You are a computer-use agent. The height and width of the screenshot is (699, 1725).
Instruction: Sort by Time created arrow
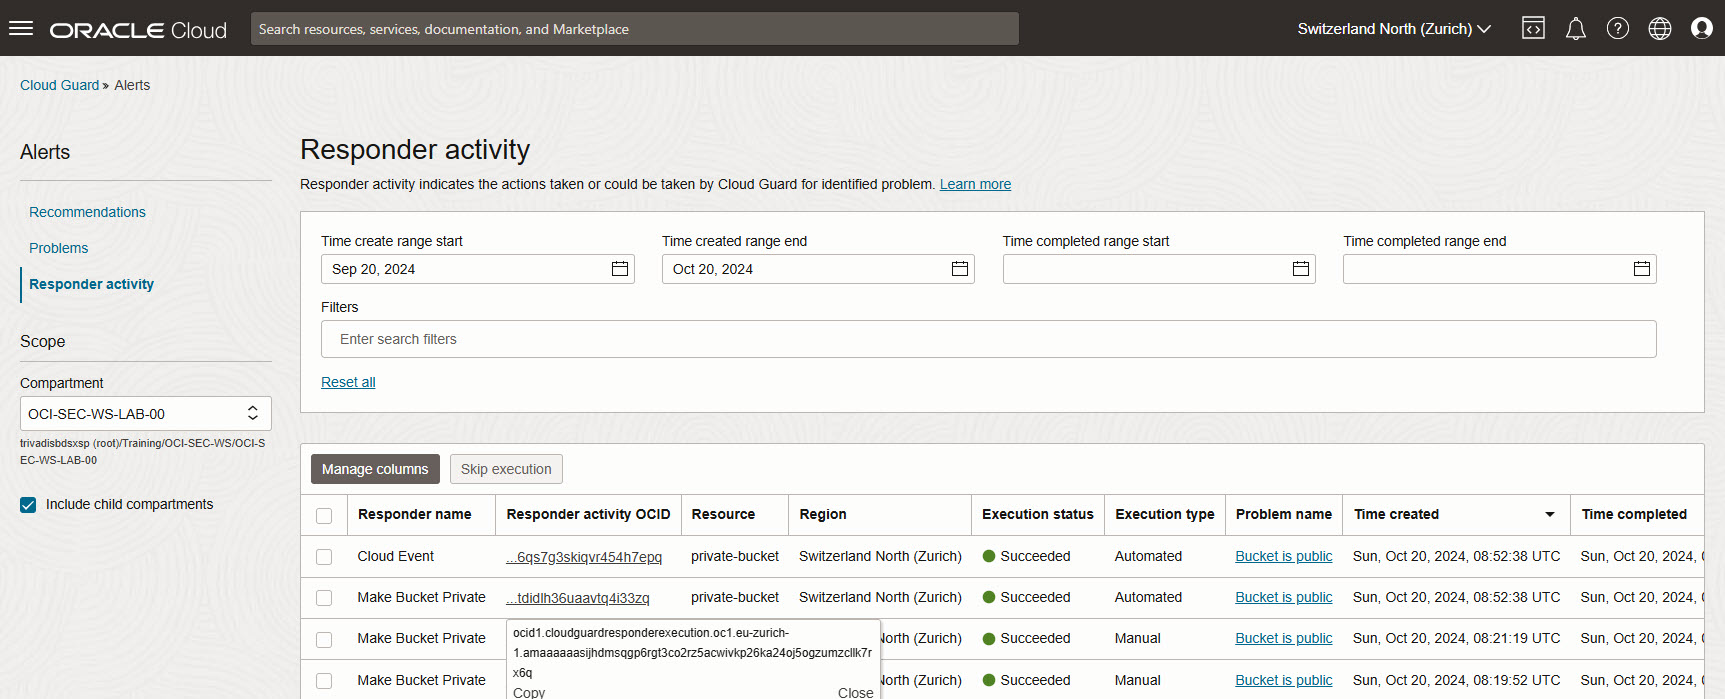point(1550,515)
